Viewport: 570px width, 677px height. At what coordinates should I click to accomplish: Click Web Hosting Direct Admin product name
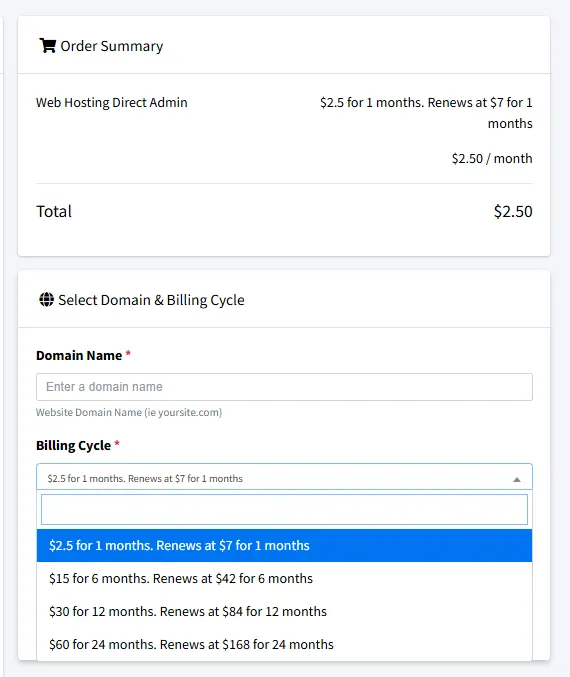tap(111, 102)
